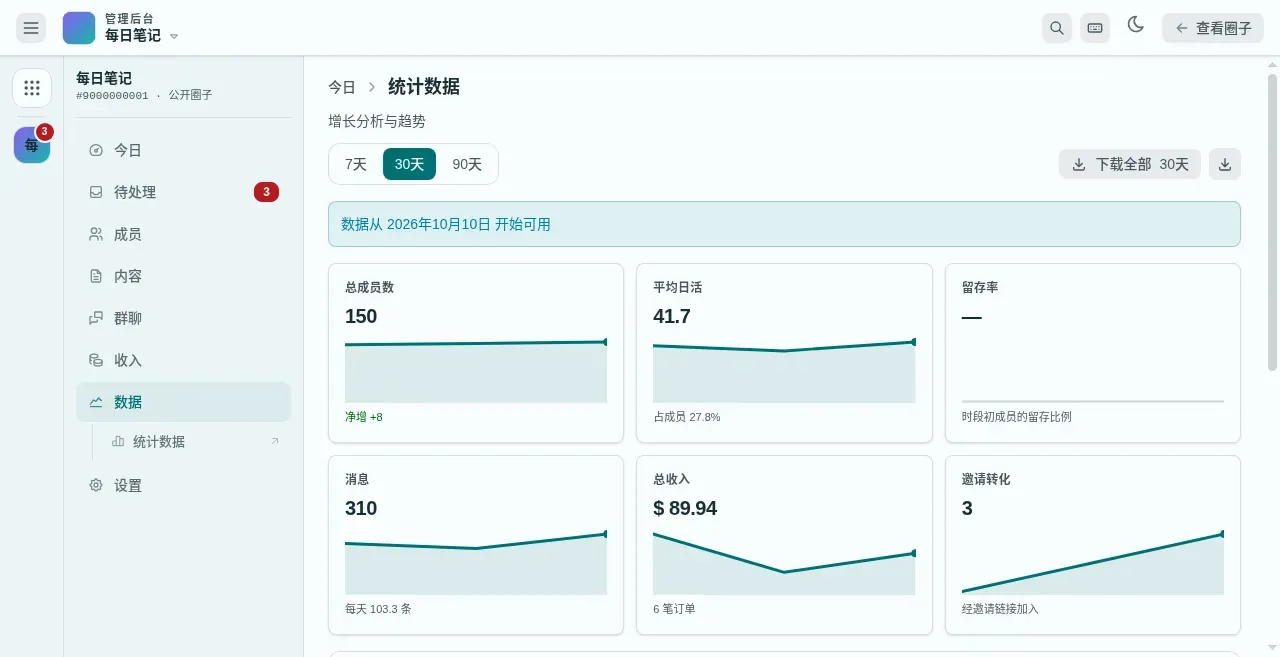Open 群聊 from the sidebar
This screenshot has height=657, width=1280.
pyautogui.click(x=183, y=318)
